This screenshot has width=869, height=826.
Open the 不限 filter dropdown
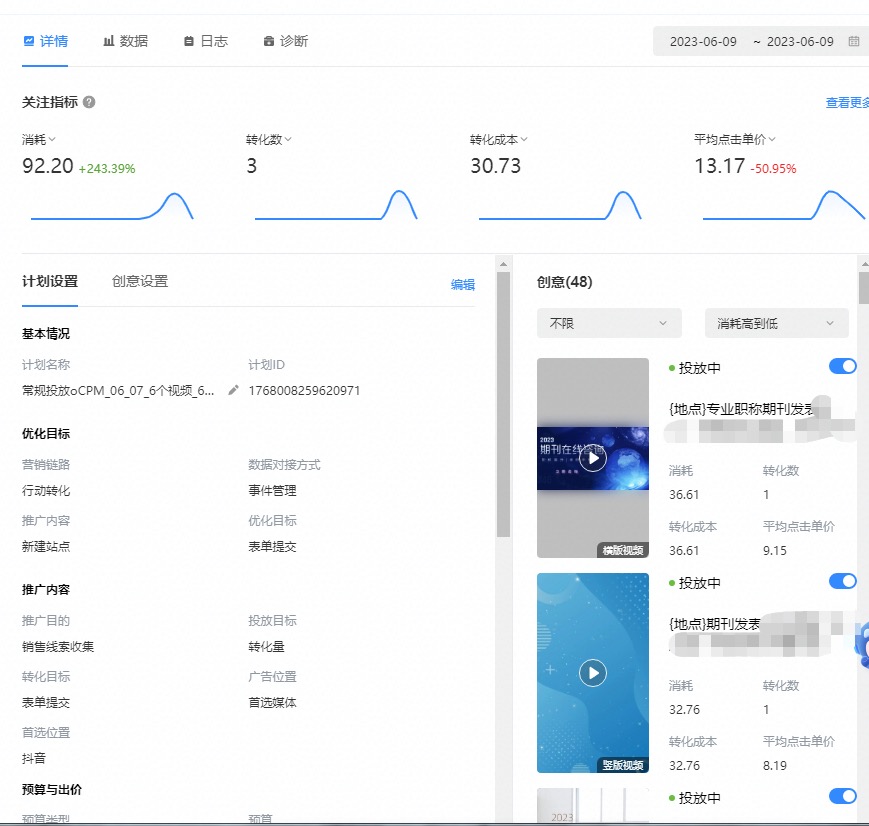click(x=609, y=323)
